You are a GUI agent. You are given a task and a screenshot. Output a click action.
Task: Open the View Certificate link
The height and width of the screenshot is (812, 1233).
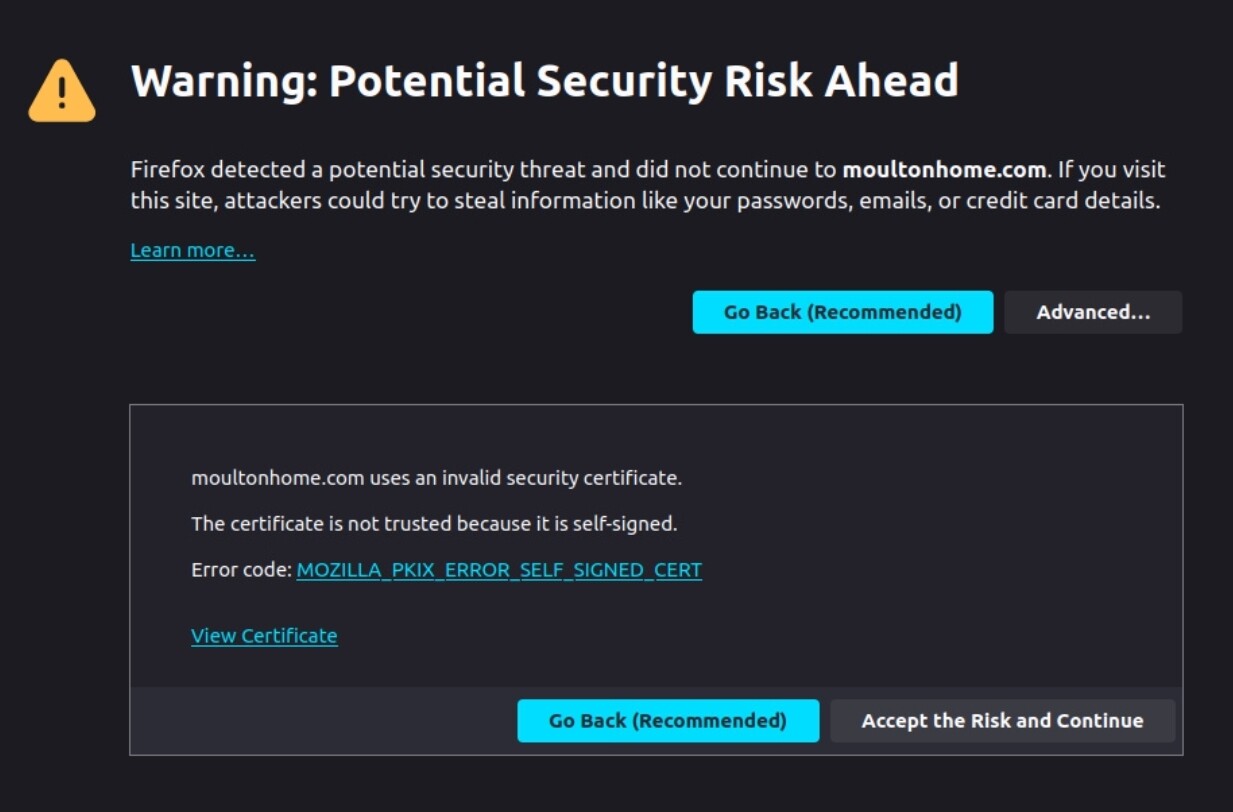pyautogui.click(x=264, y=636)
